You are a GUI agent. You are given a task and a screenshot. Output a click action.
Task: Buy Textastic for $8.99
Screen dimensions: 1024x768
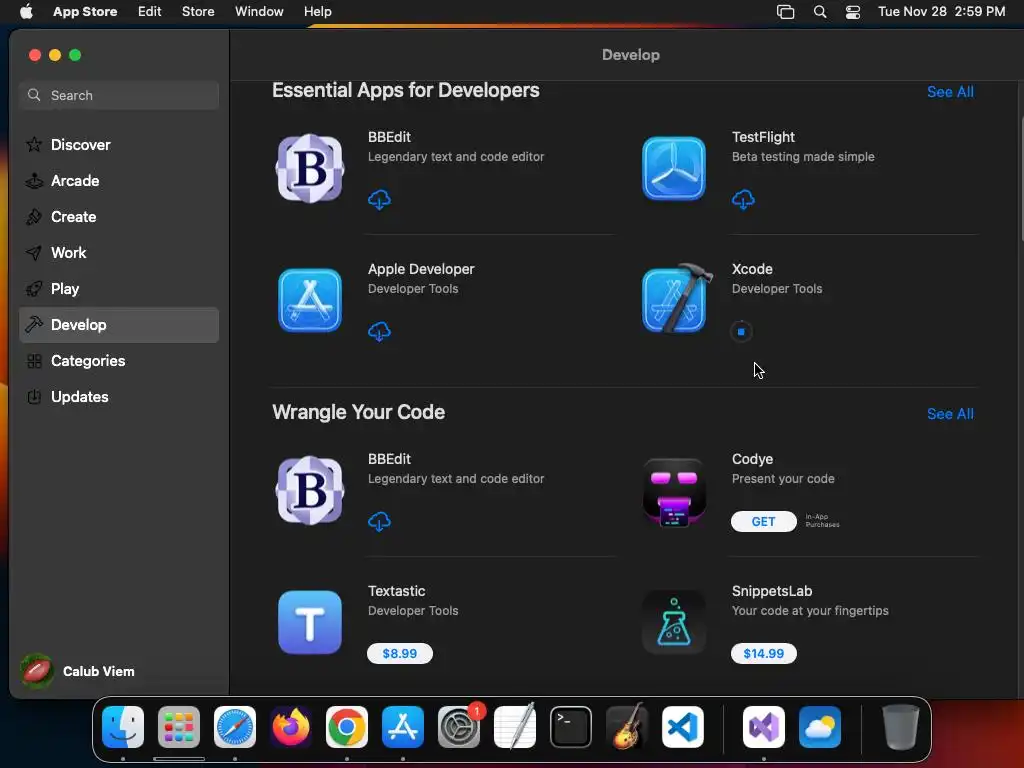pos(400,653)
